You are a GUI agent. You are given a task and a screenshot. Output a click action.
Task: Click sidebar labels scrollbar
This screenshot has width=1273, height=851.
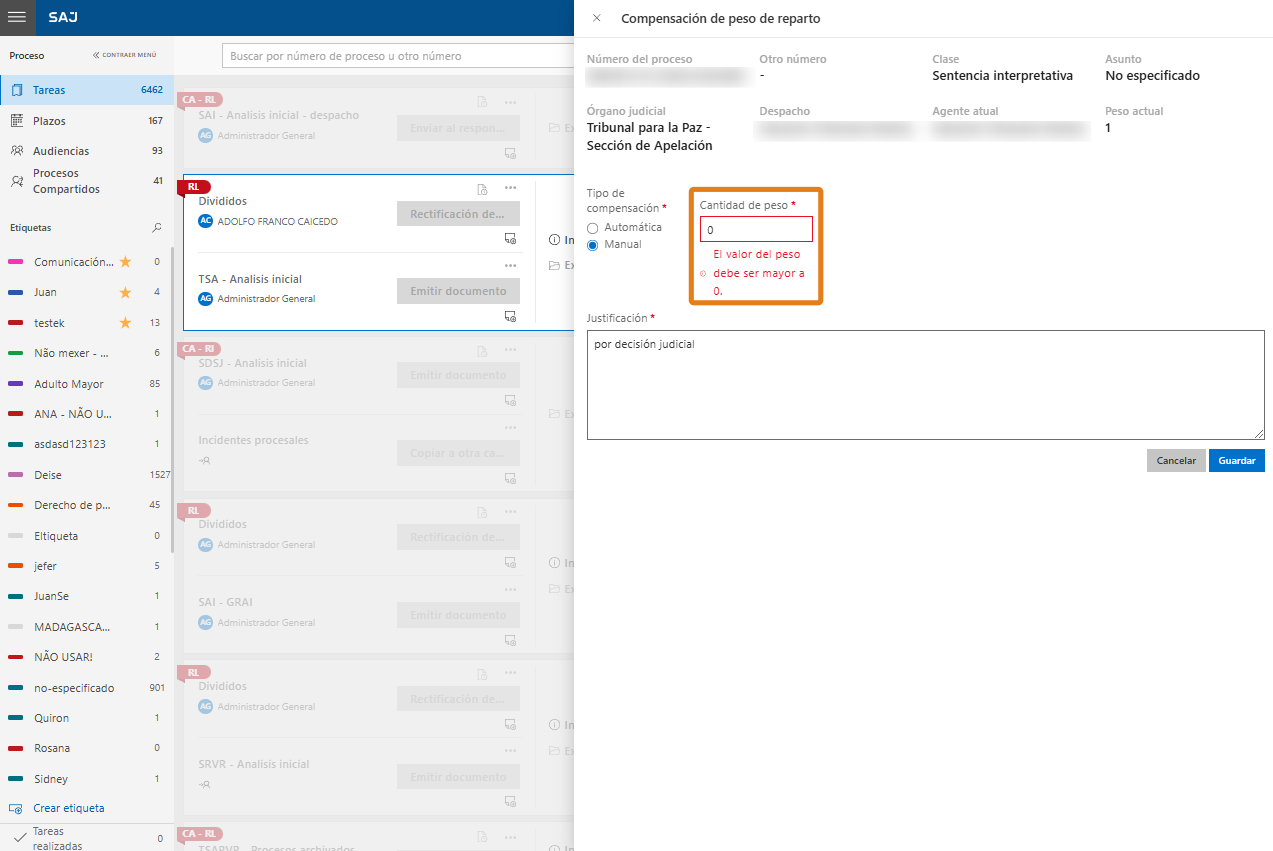coord(172,400)
